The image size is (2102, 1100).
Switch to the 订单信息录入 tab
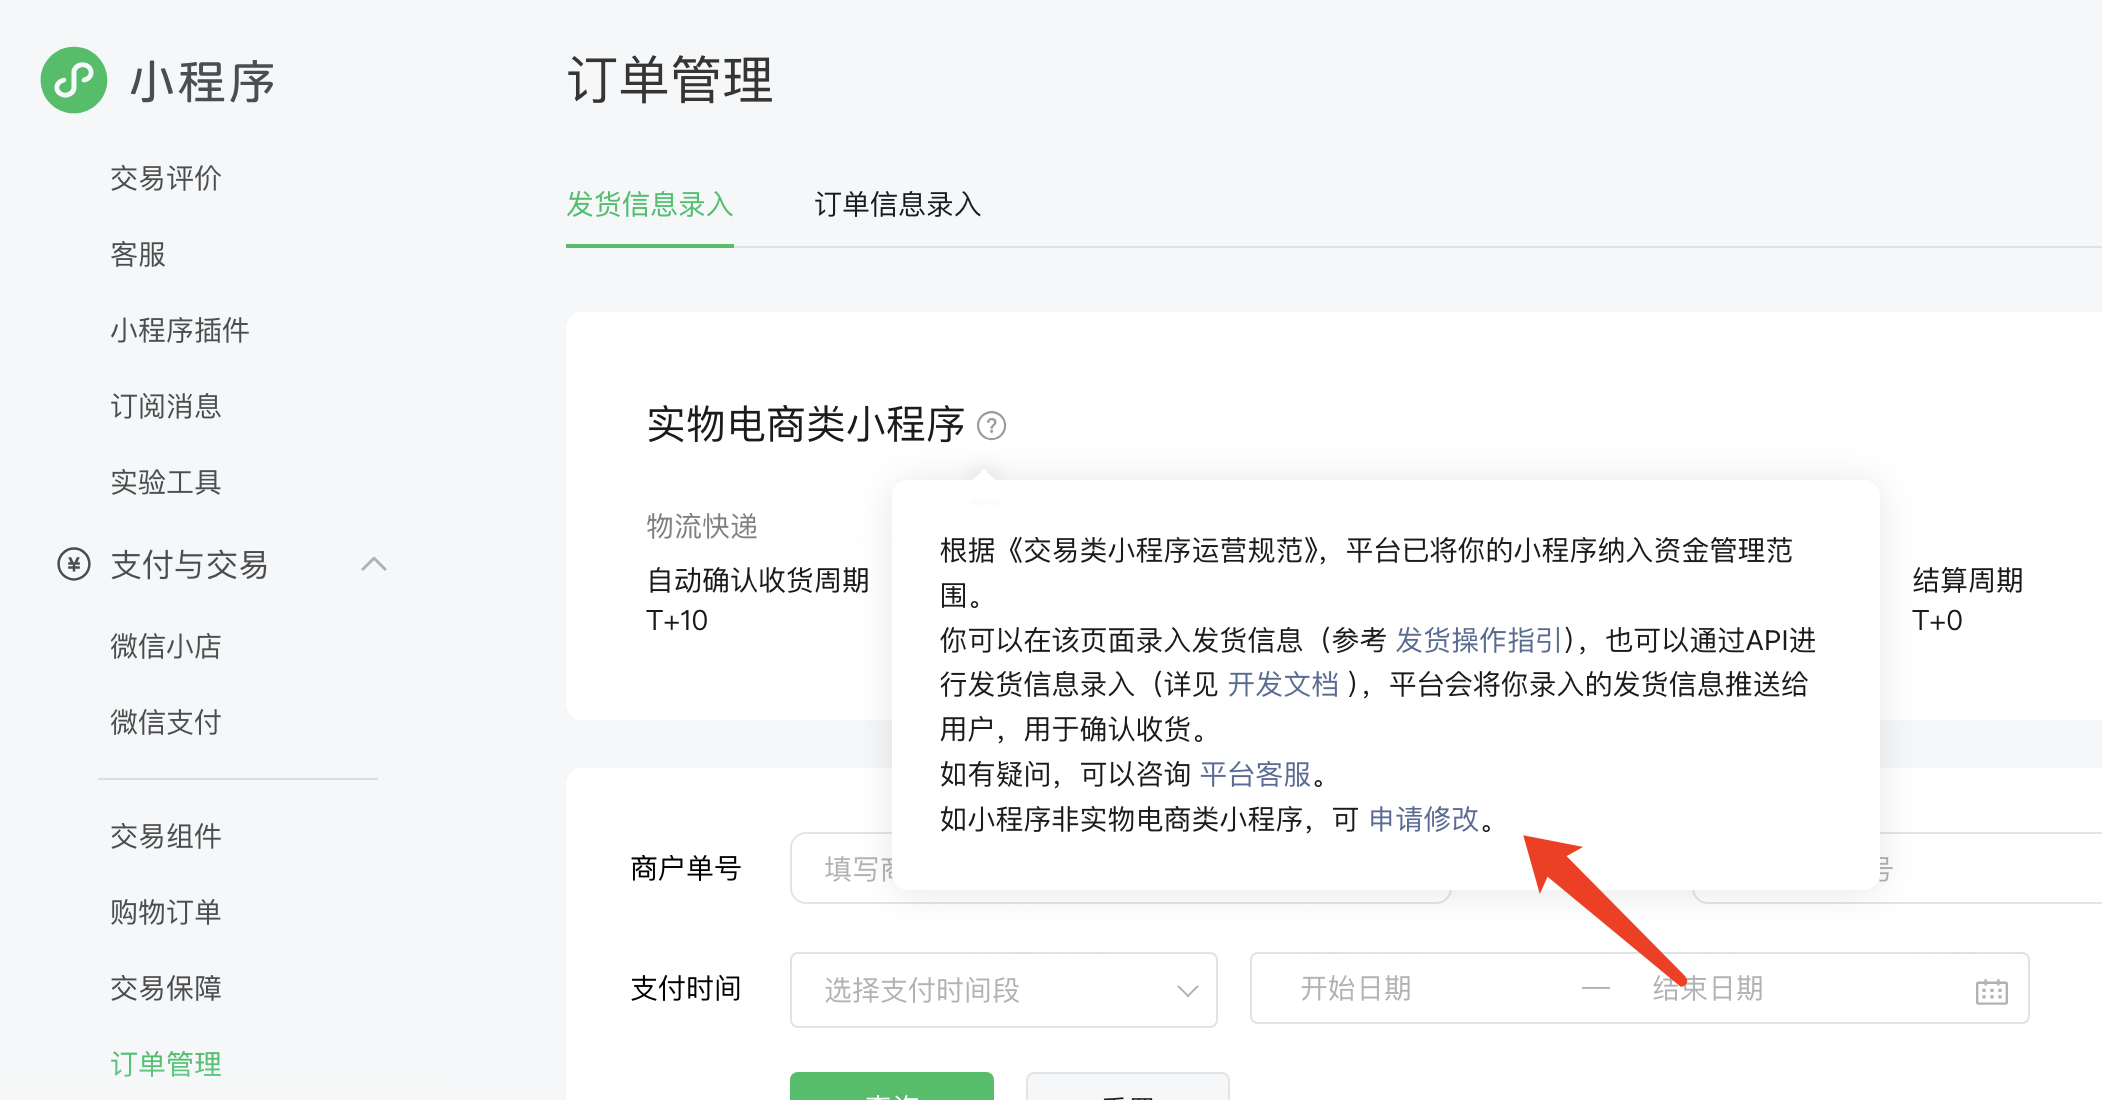click(x=897, y=205)
